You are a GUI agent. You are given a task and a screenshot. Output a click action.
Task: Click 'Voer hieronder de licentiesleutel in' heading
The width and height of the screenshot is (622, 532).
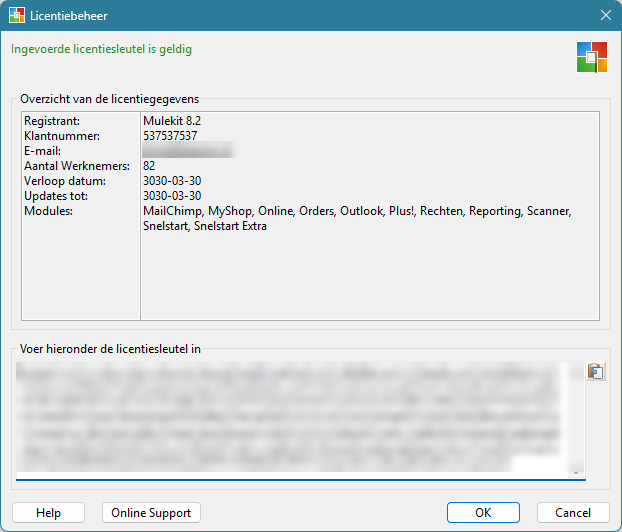(110, 349)
